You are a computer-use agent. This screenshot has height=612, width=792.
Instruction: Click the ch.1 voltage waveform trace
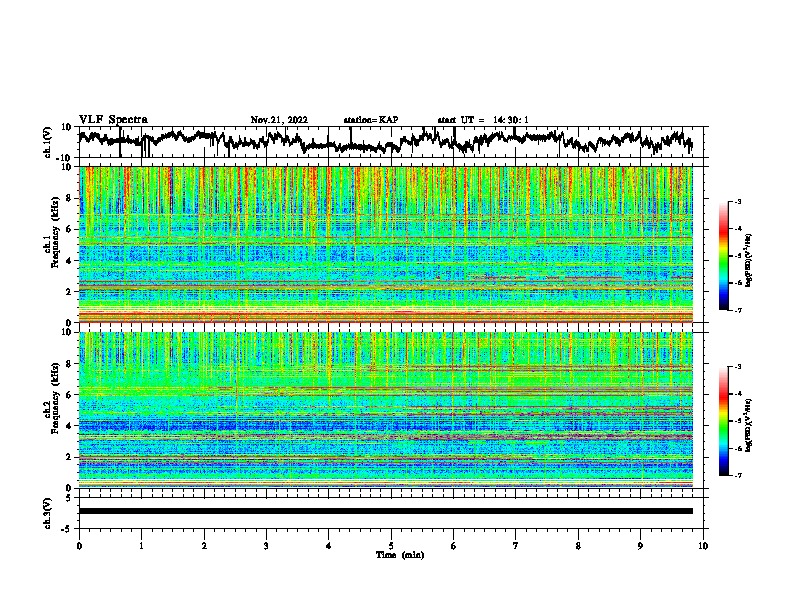coord(385,141)
